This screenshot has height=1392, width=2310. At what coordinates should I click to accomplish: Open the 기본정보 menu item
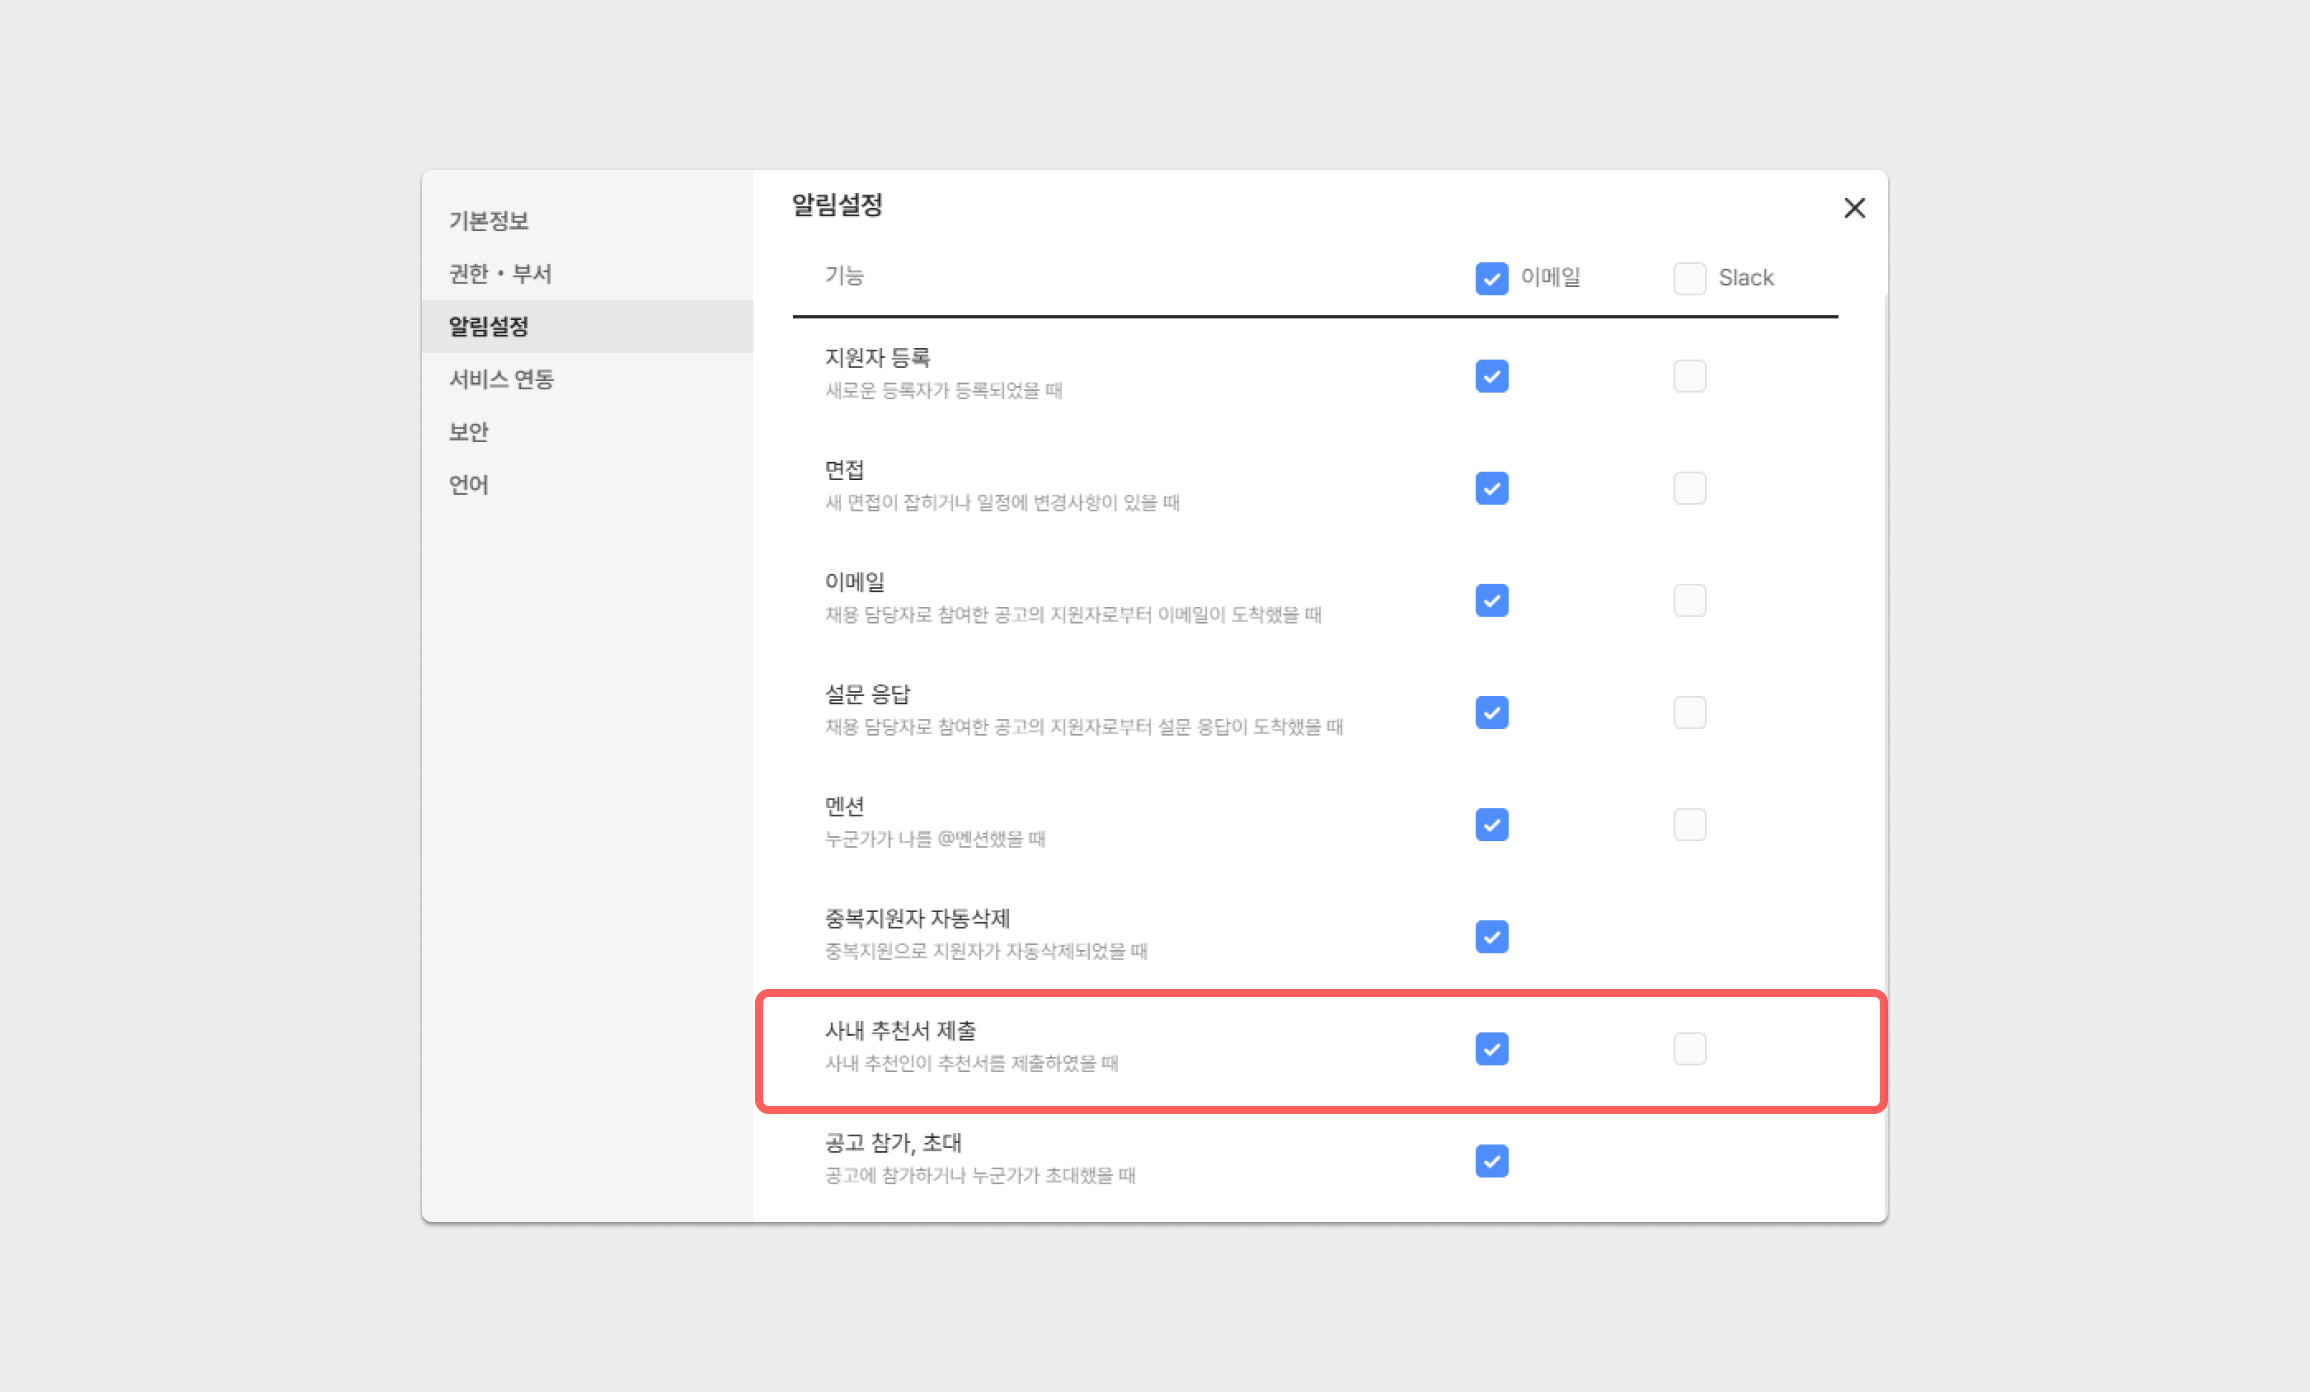click(x=488, y=221)
